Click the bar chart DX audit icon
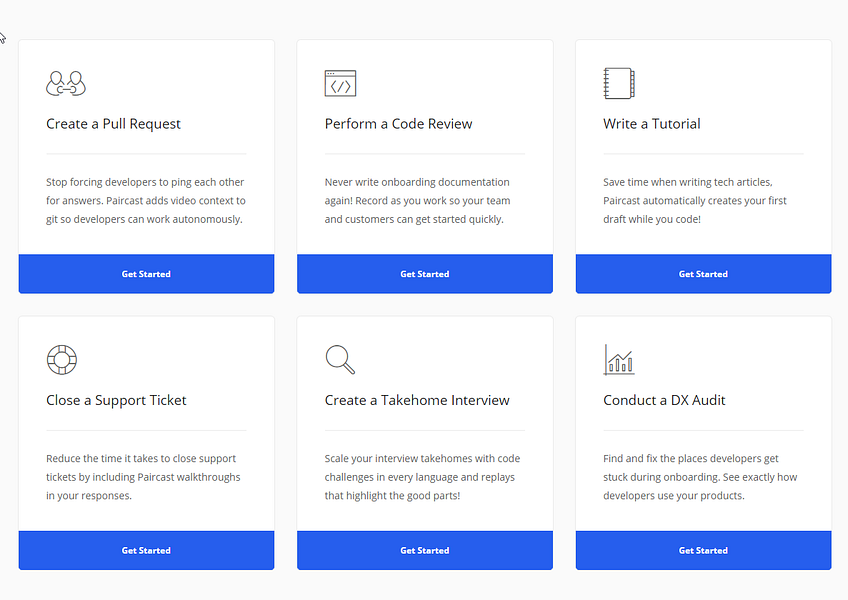The height and width of the screenshot is (600, 848). 619,360
